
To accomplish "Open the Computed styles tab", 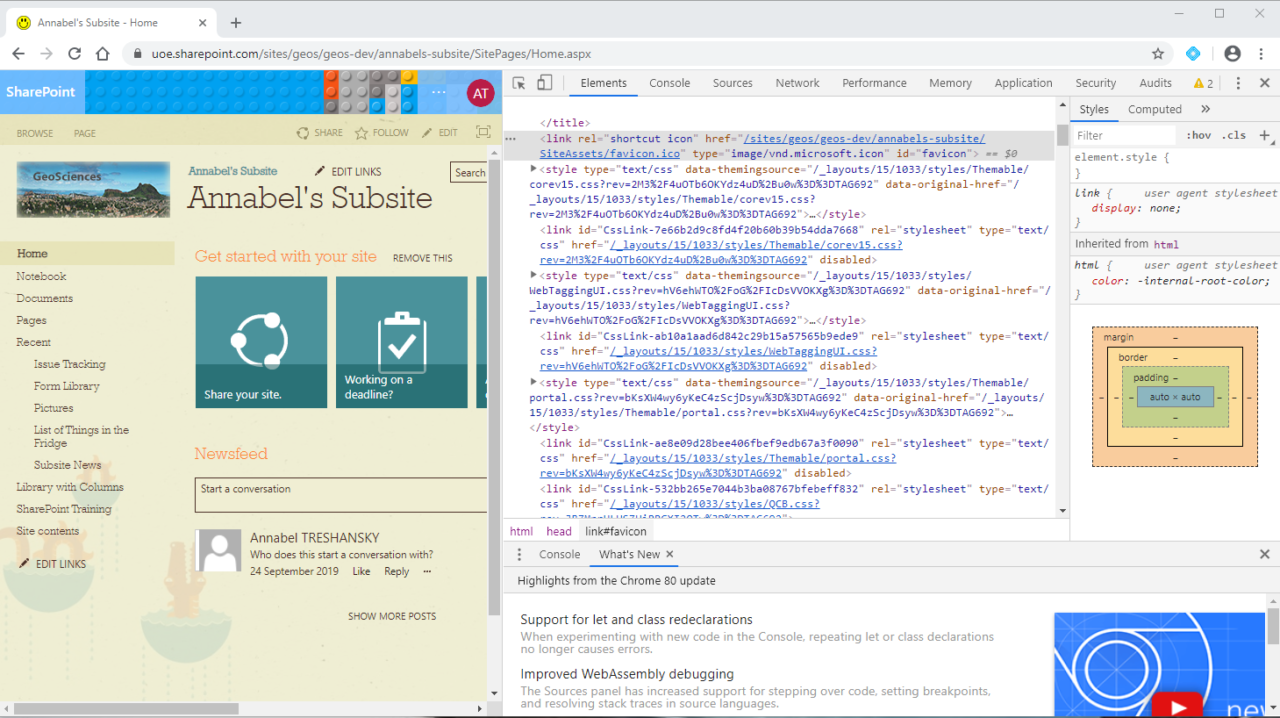I will point(1155,109).
